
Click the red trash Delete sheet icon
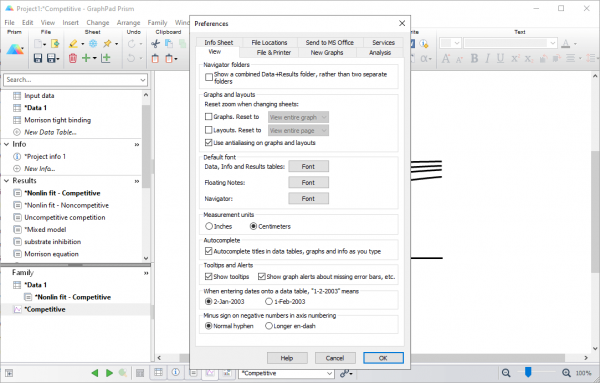click(x=73, y=58)
